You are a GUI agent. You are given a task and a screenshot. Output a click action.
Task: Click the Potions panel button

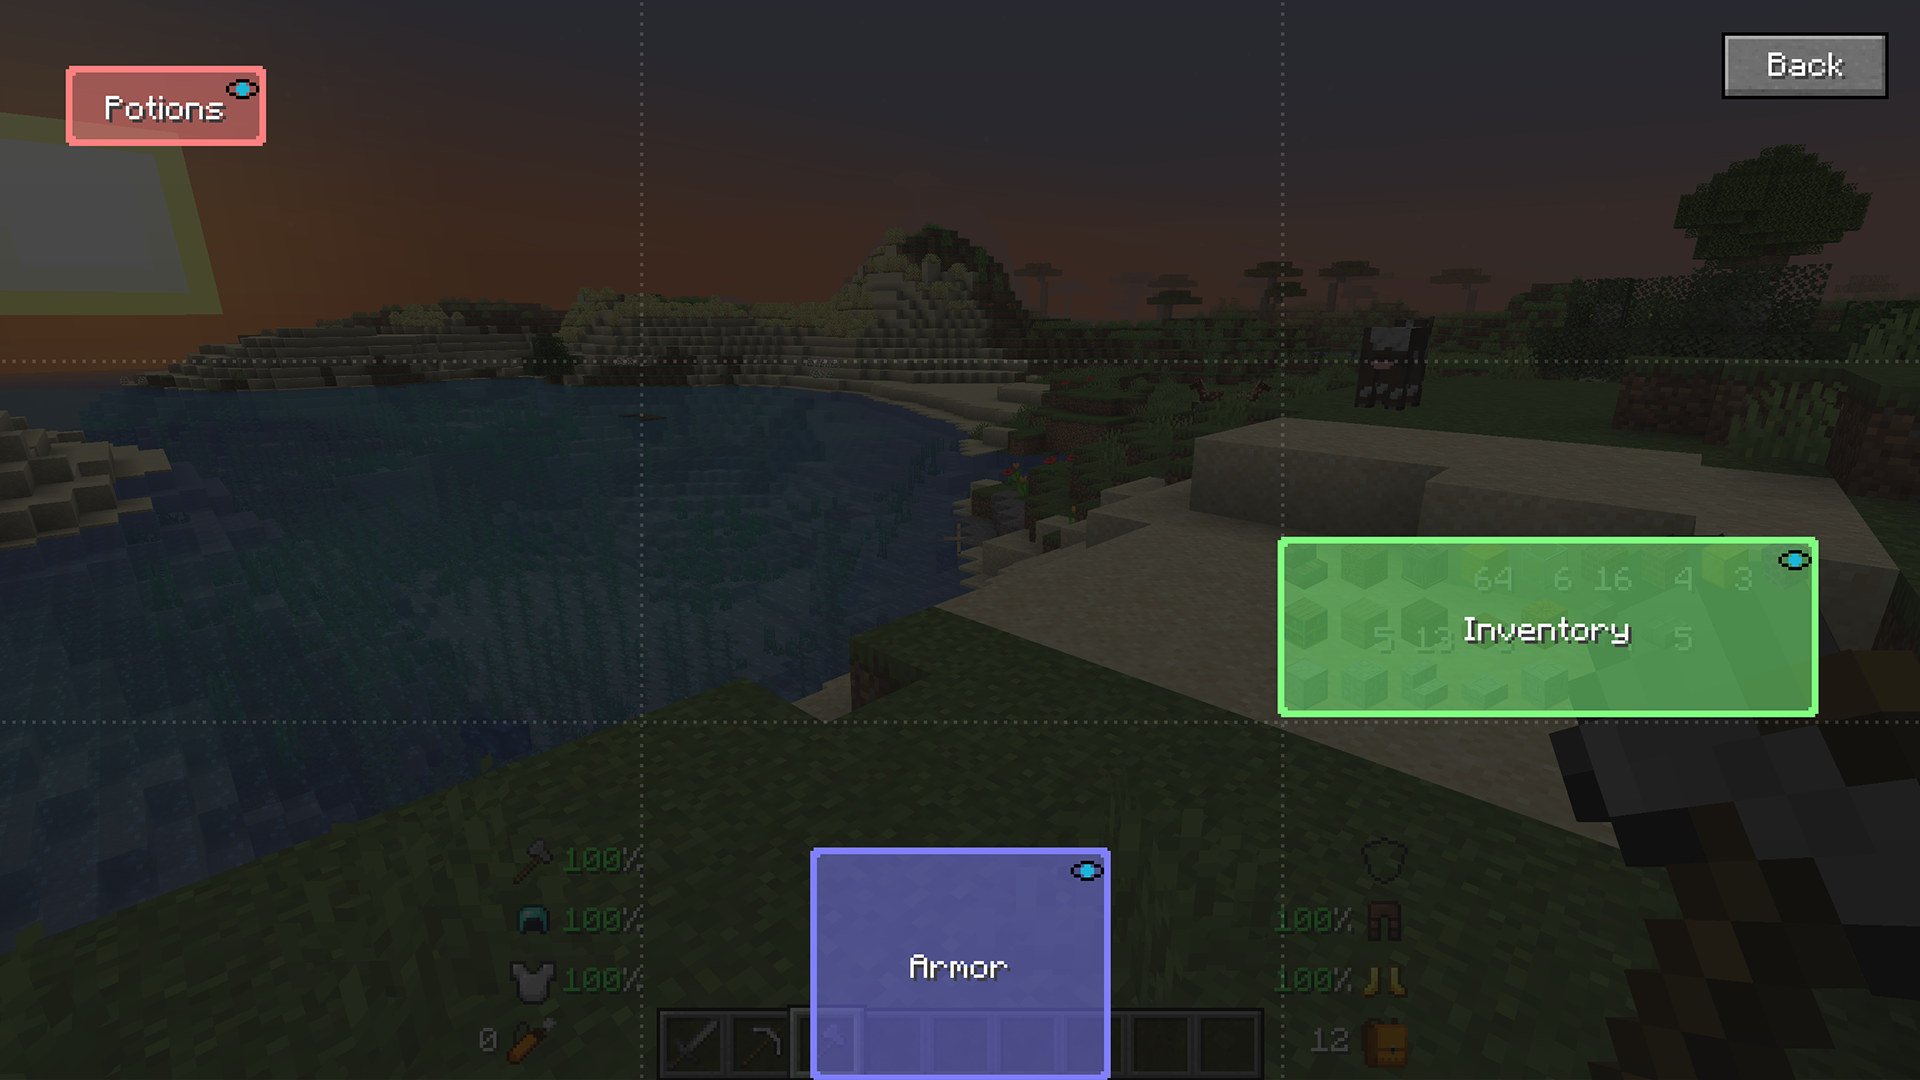167,108
